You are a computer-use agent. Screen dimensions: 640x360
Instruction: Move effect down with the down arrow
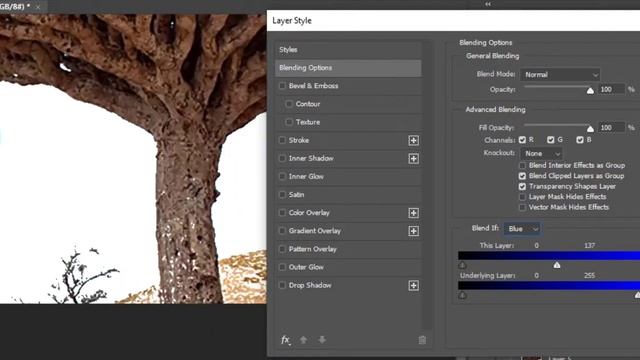(322, 340)
